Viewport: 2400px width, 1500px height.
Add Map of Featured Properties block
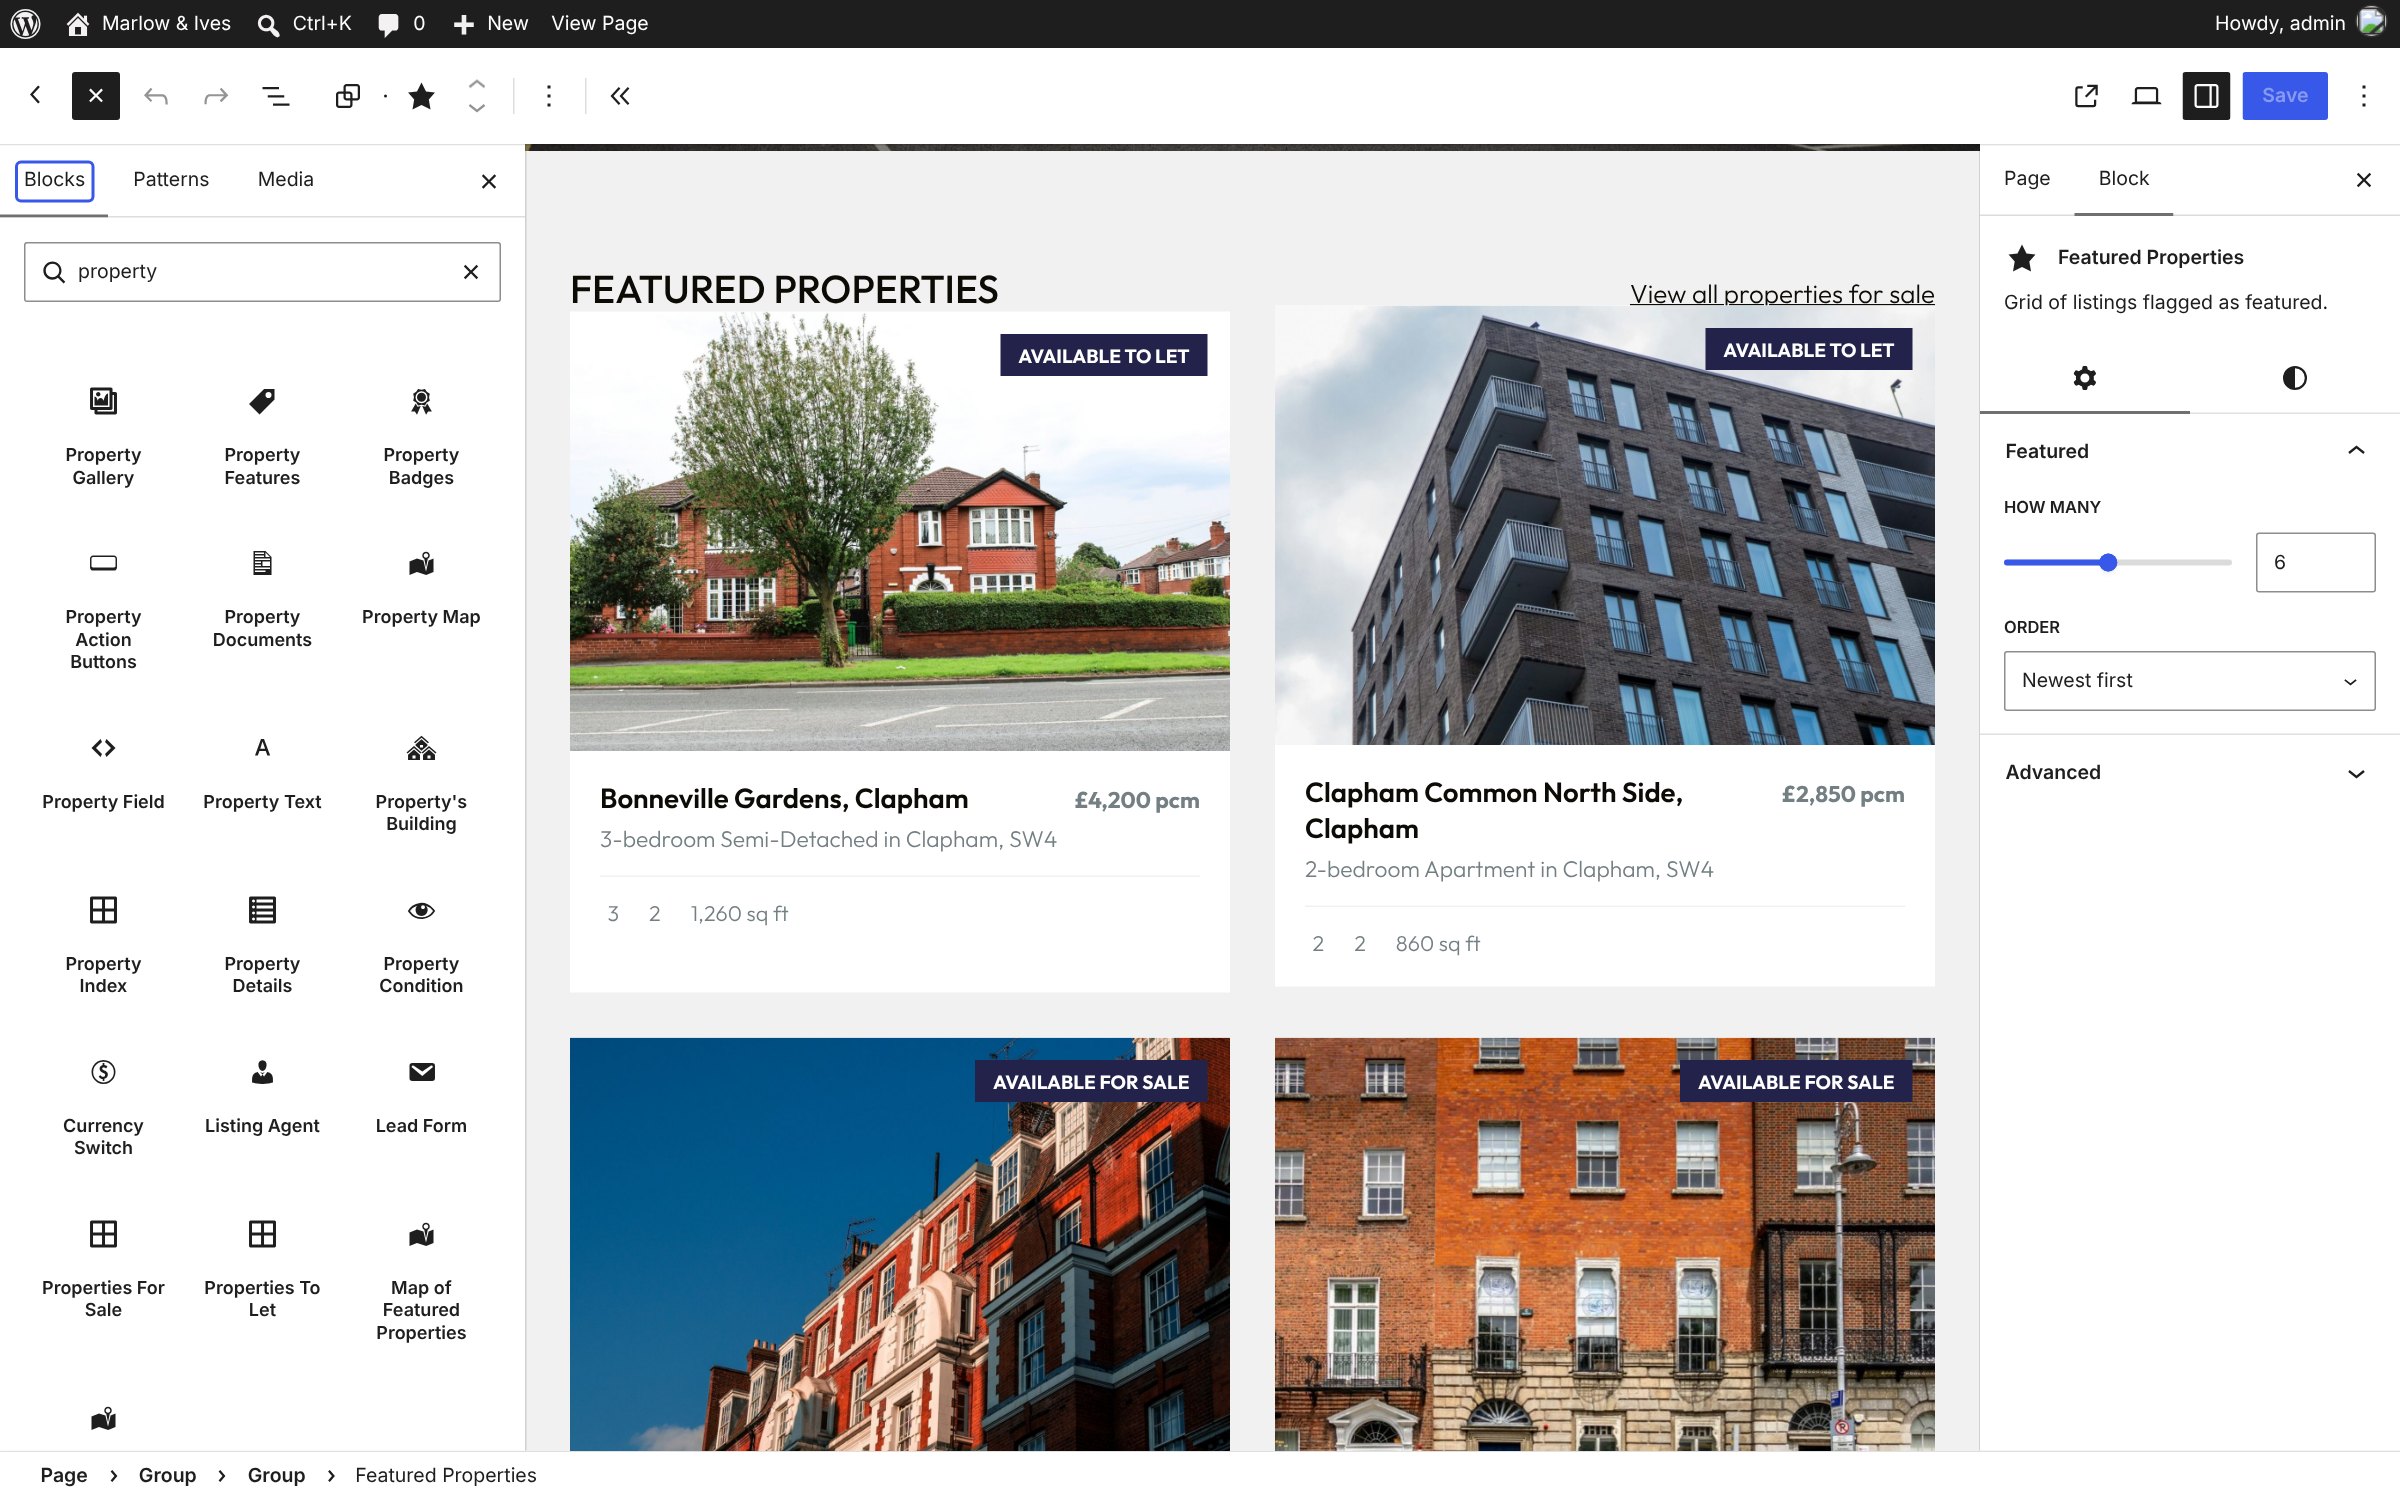(x=421, y=1279)
